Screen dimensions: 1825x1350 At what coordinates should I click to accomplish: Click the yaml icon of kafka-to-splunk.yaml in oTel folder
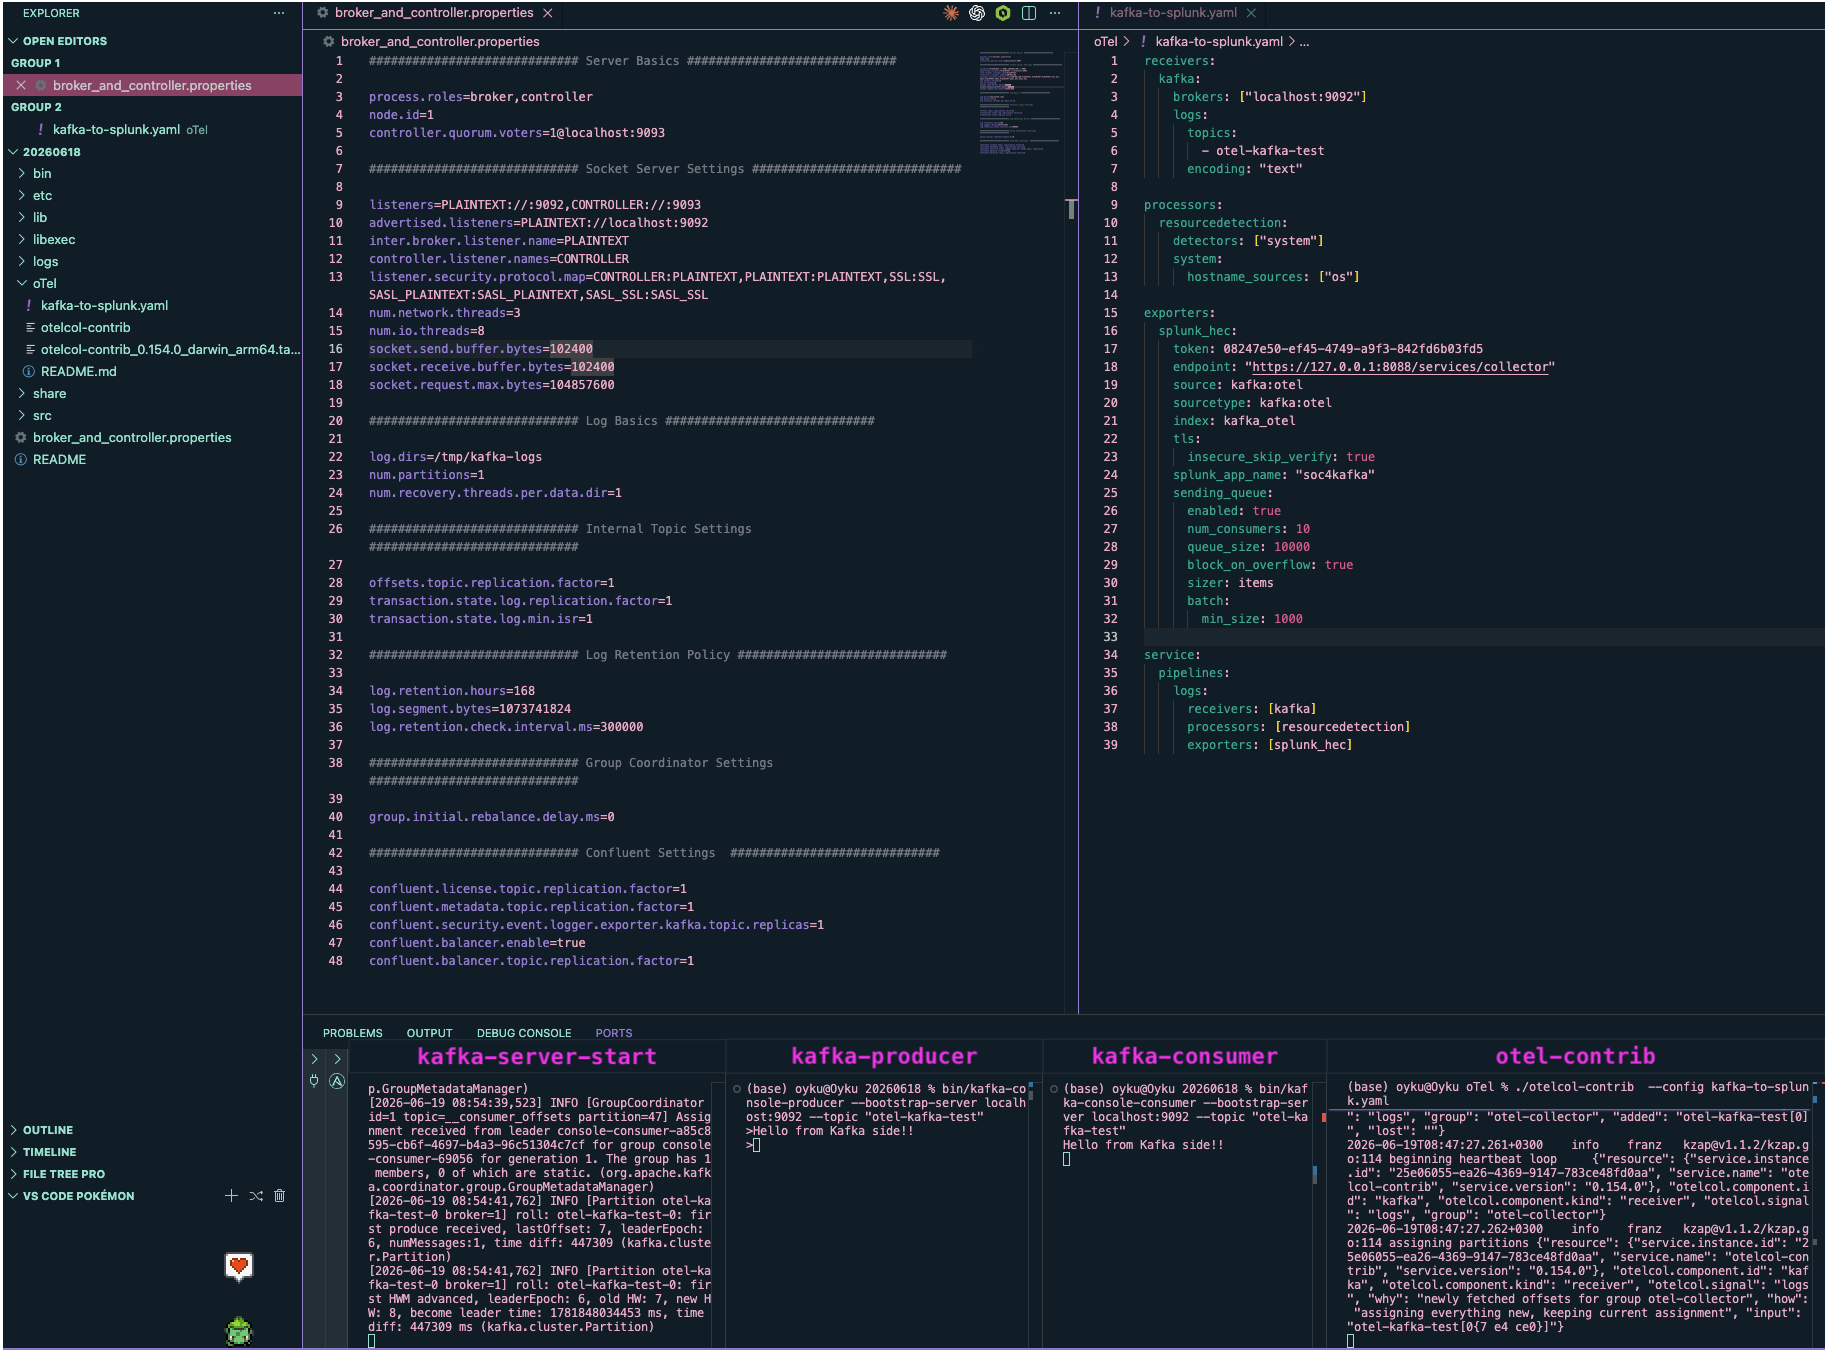coord(29,305)
